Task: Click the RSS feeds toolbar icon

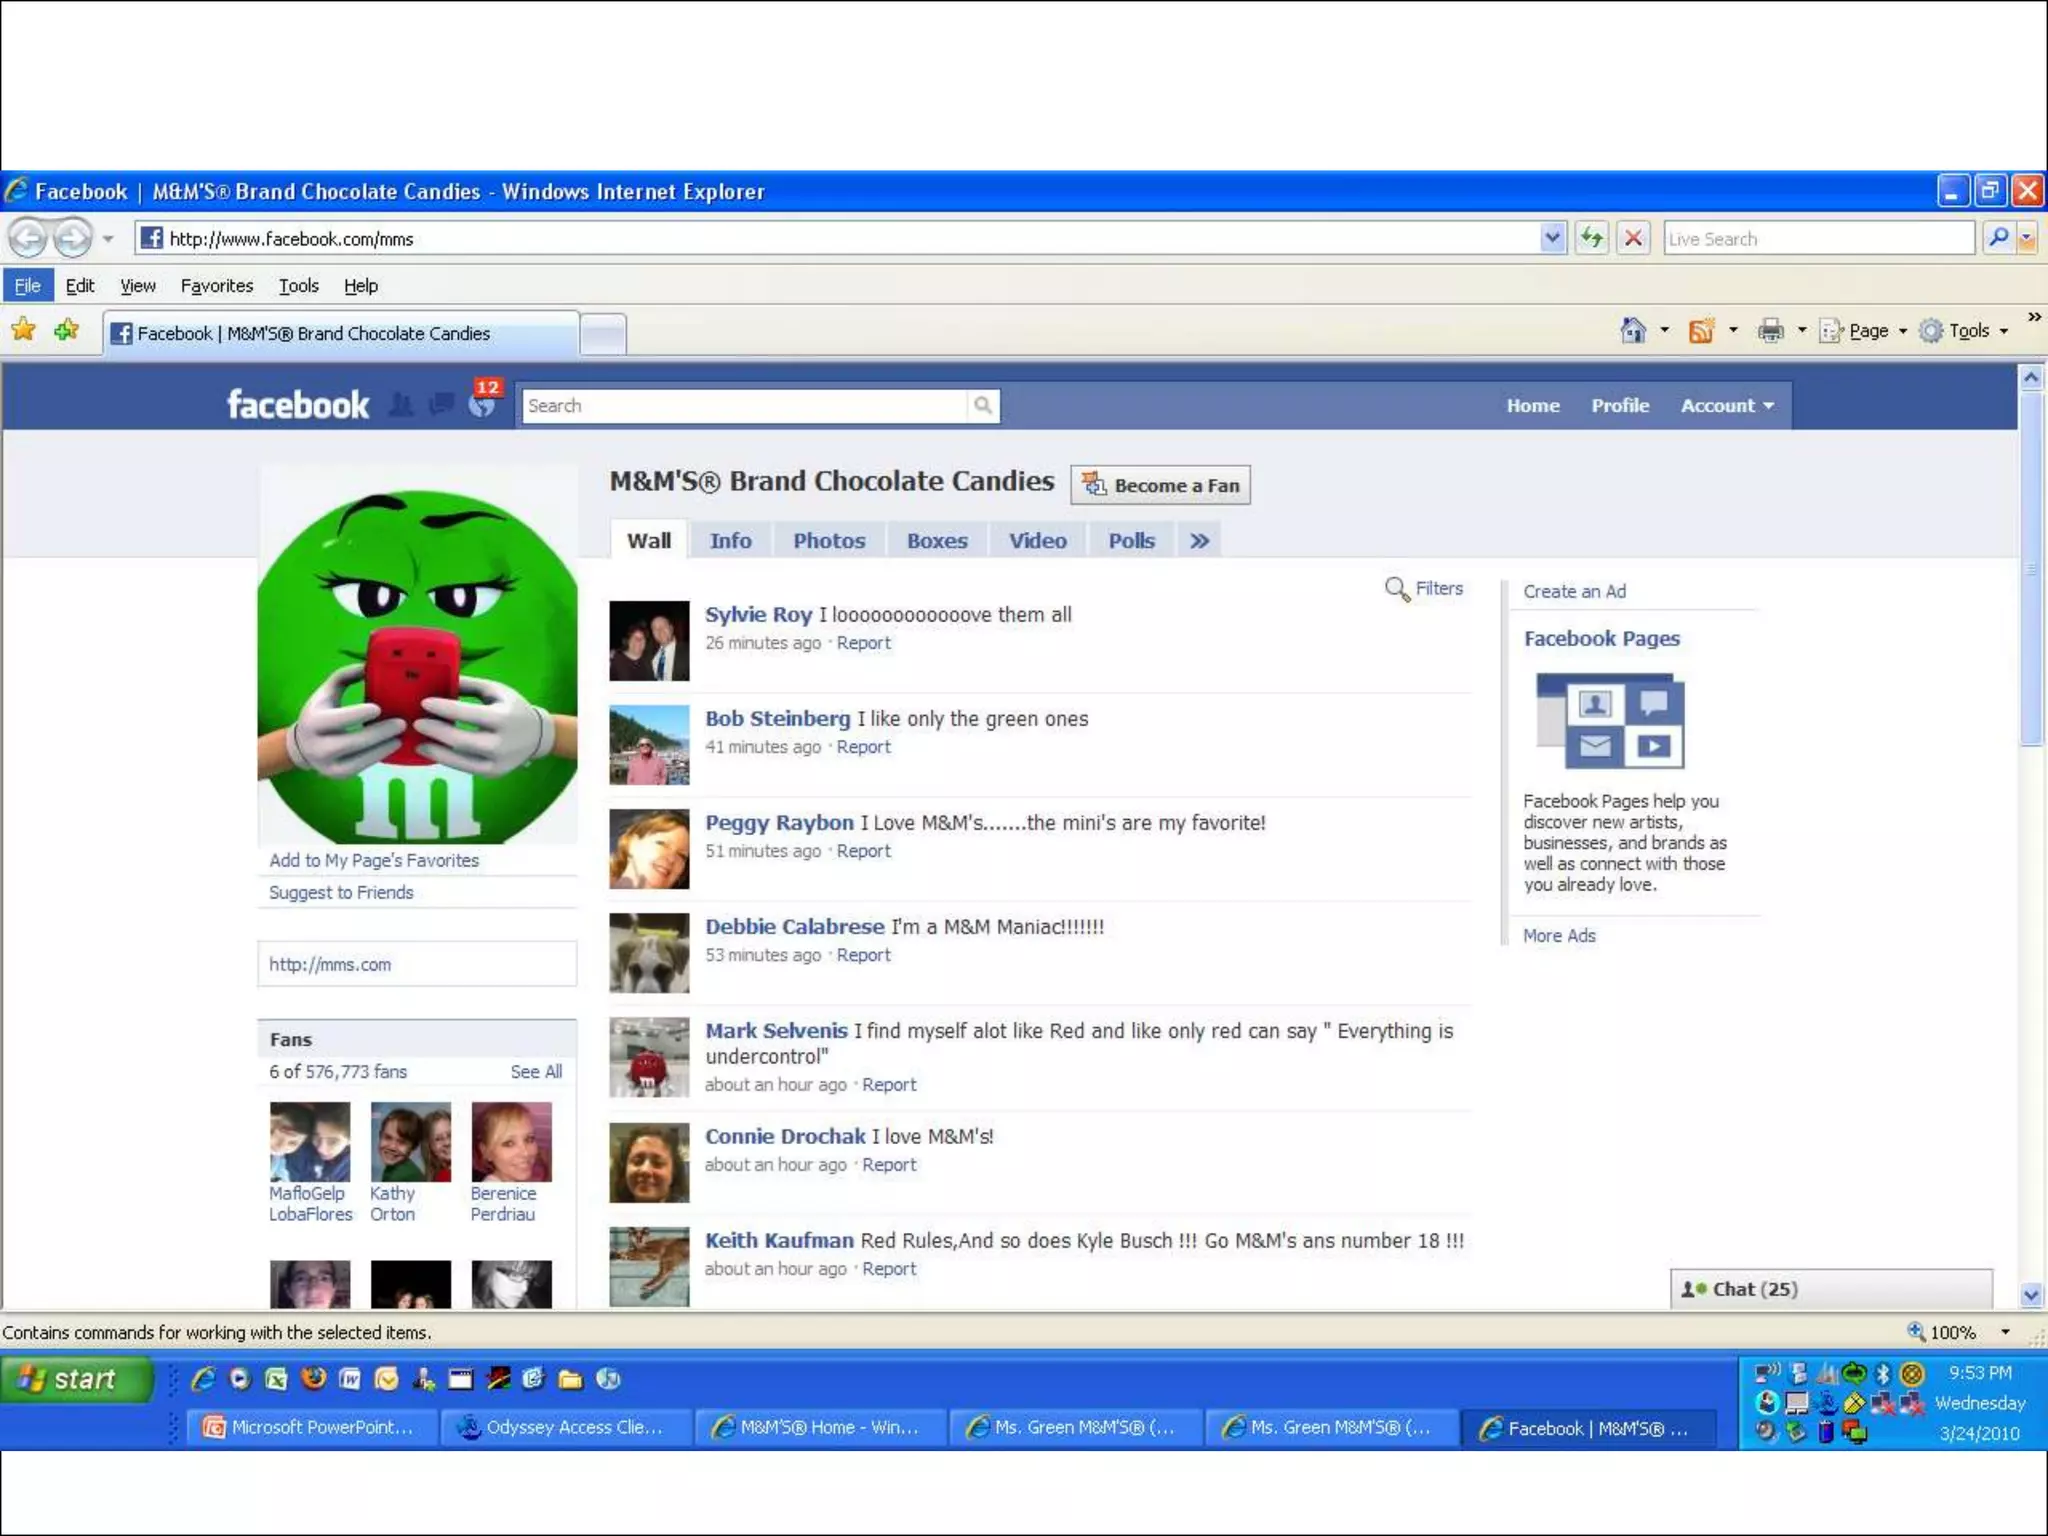Action: coord(1701,331)
